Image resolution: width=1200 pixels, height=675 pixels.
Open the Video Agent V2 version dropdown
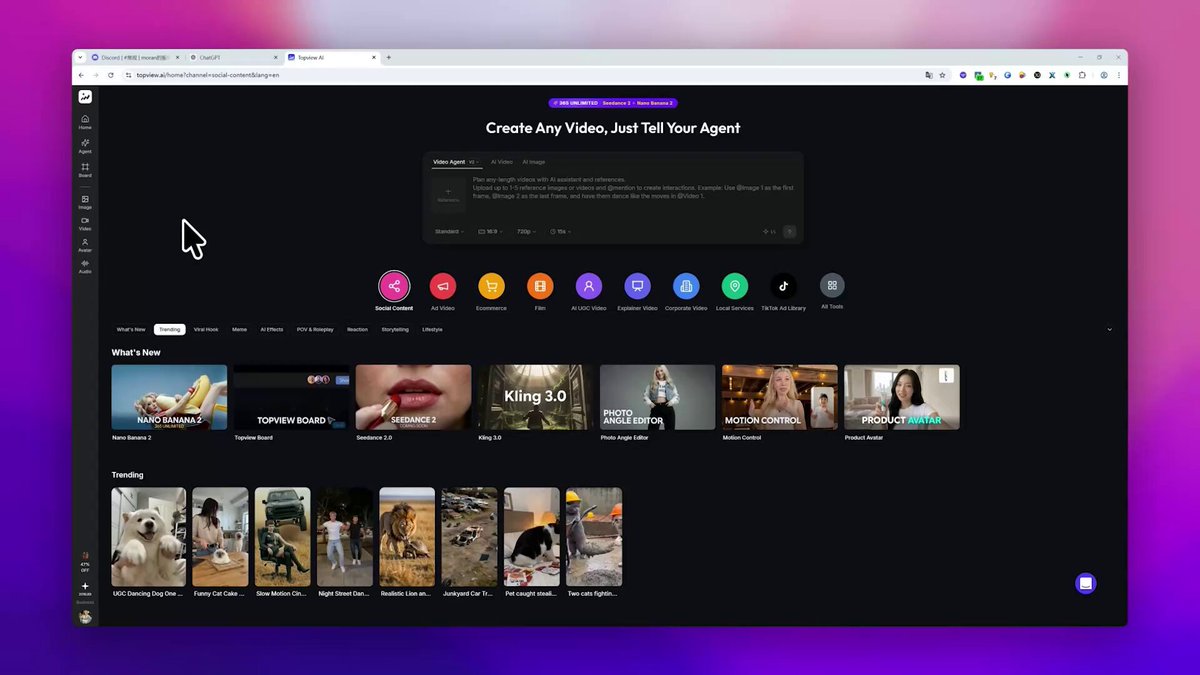(x=474, y=162)
